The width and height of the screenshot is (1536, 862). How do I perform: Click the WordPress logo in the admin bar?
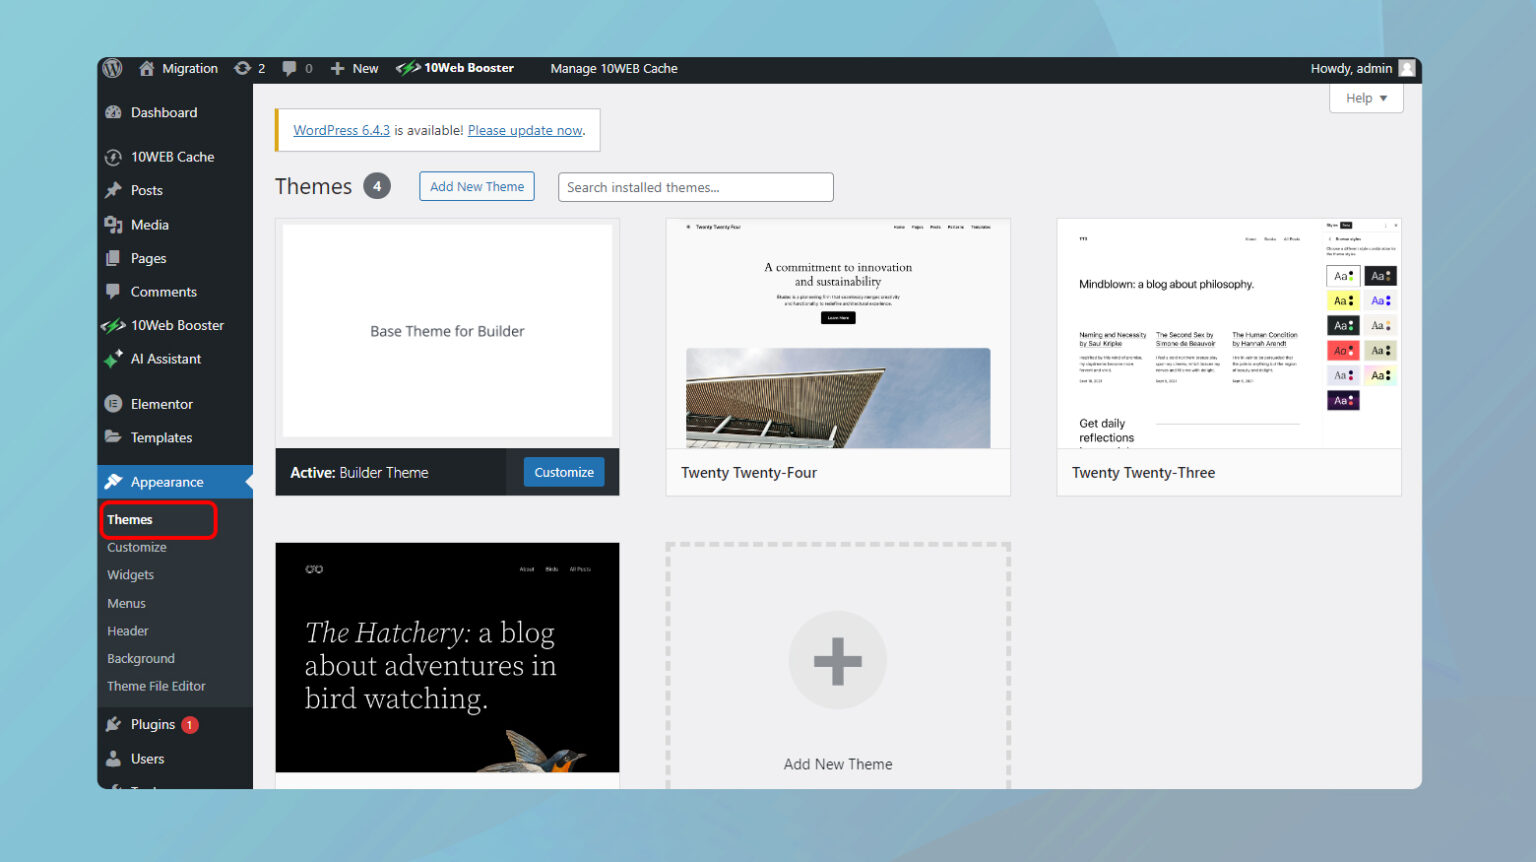(x=112, y=68)
